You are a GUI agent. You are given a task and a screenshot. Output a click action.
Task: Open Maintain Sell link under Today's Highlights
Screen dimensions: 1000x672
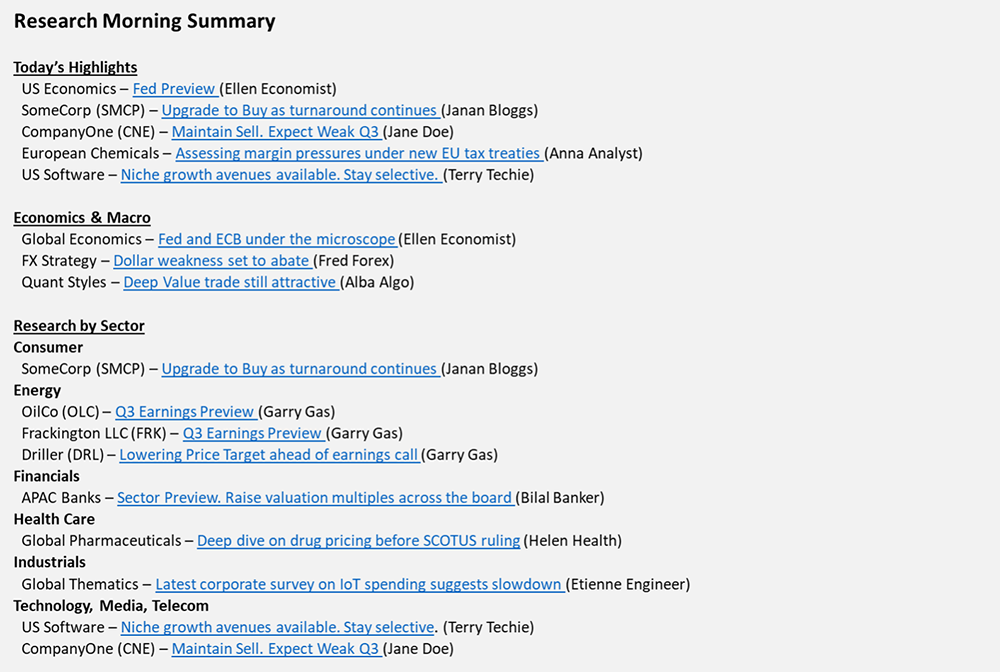(277, 132)
